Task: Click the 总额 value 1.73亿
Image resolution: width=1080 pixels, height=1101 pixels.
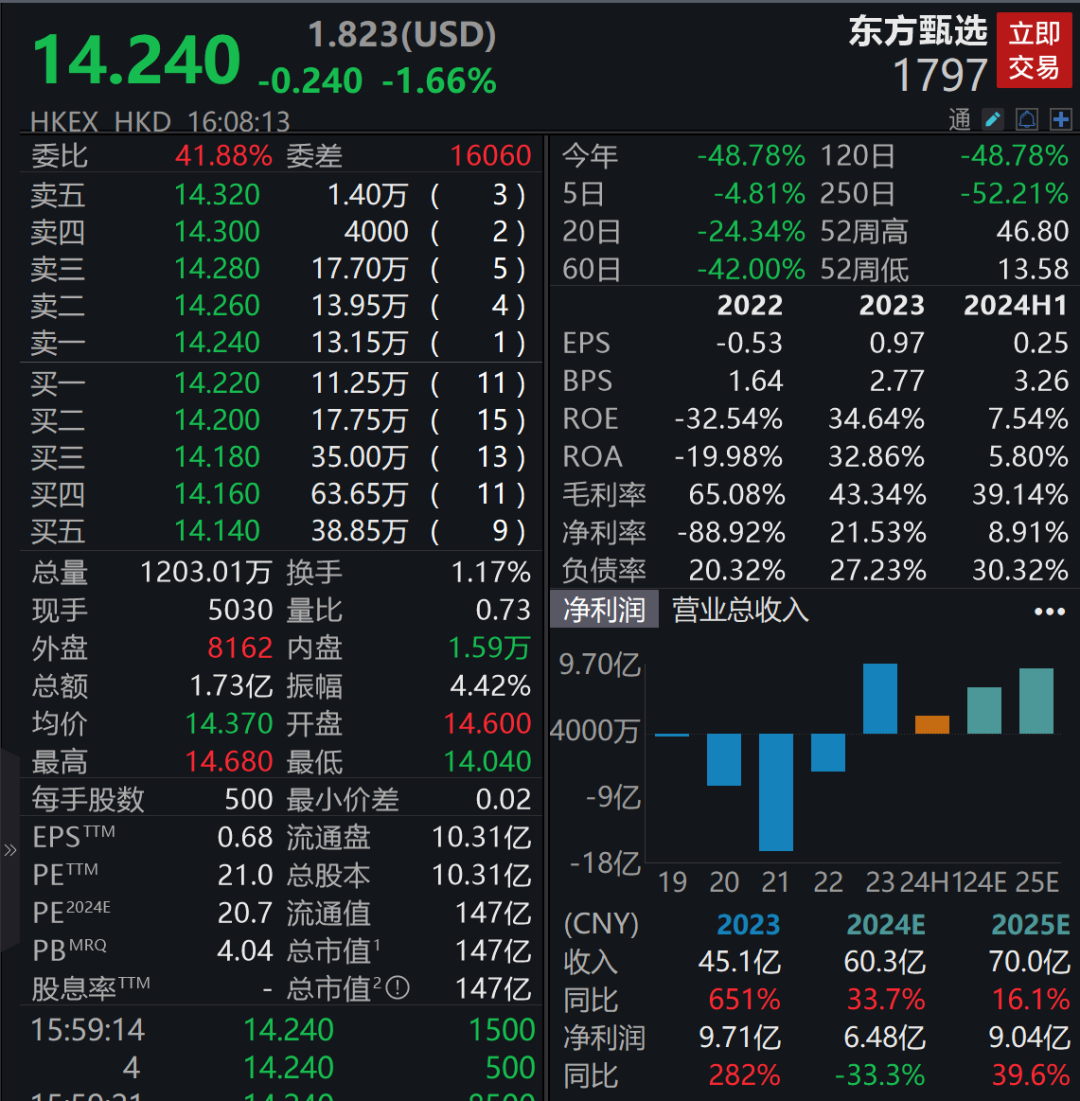Action: 232,686
